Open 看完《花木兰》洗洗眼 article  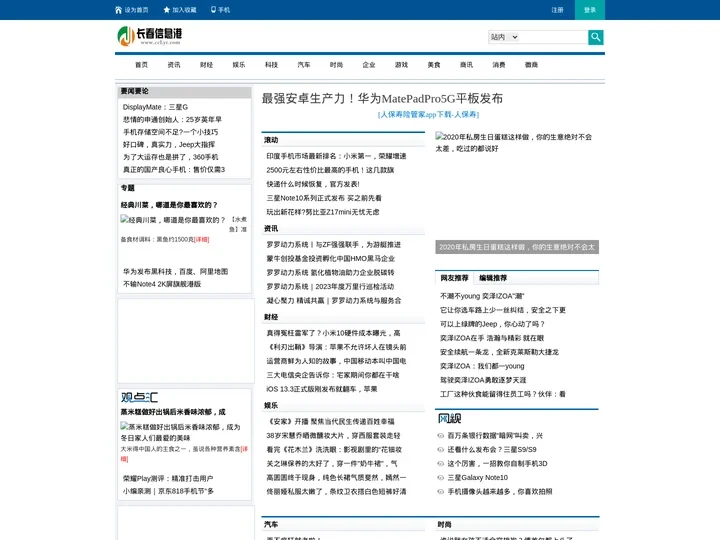tap(334, 450)
